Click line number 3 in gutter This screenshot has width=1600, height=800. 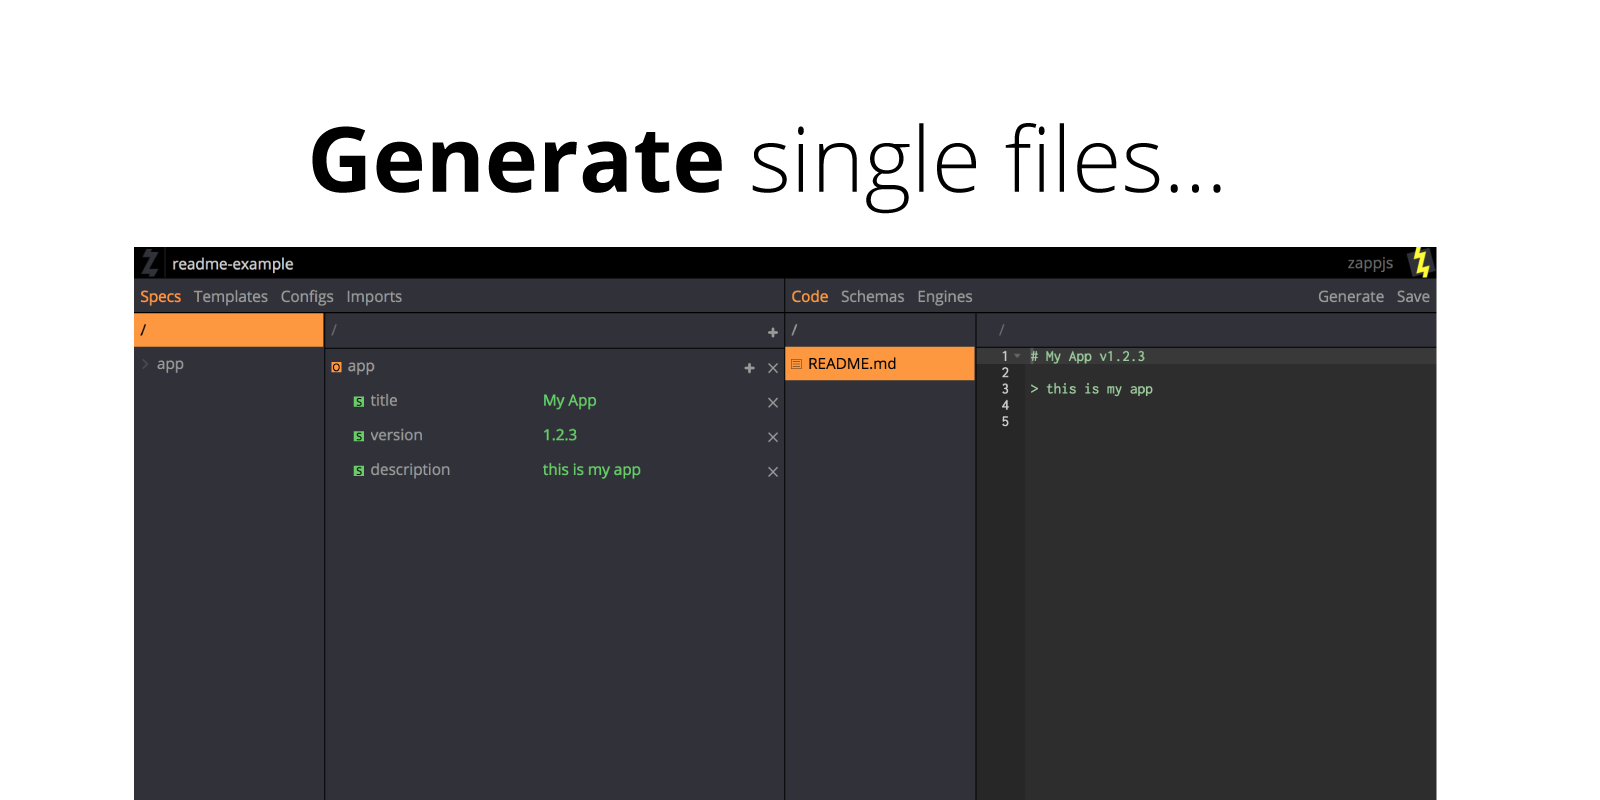point(1005,389)
